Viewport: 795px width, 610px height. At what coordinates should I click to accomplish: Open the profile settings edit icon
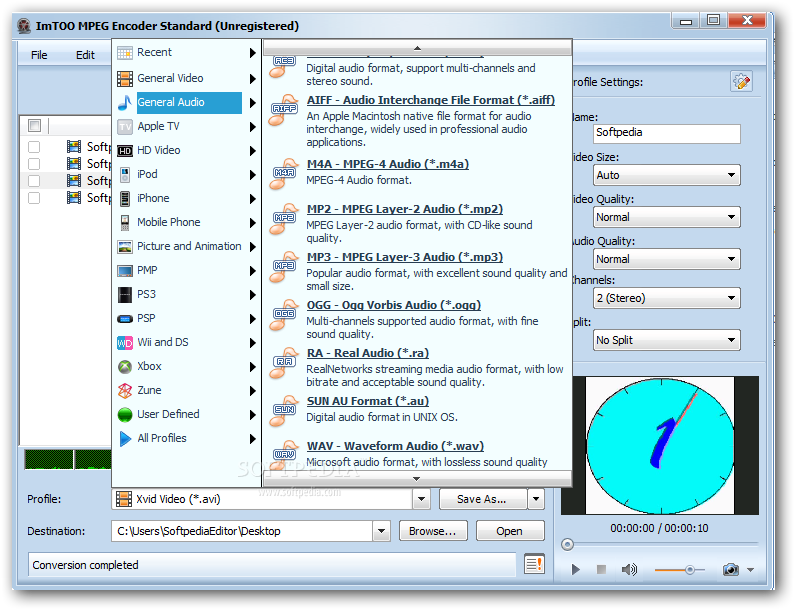pyautogui.click(x=741, y=82)
